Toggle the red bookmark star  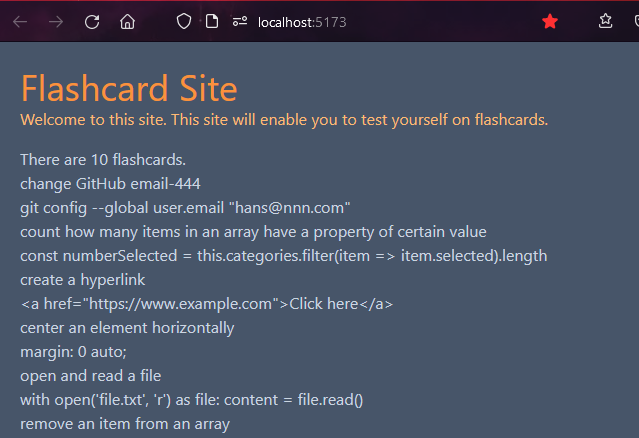pos(550,21)
